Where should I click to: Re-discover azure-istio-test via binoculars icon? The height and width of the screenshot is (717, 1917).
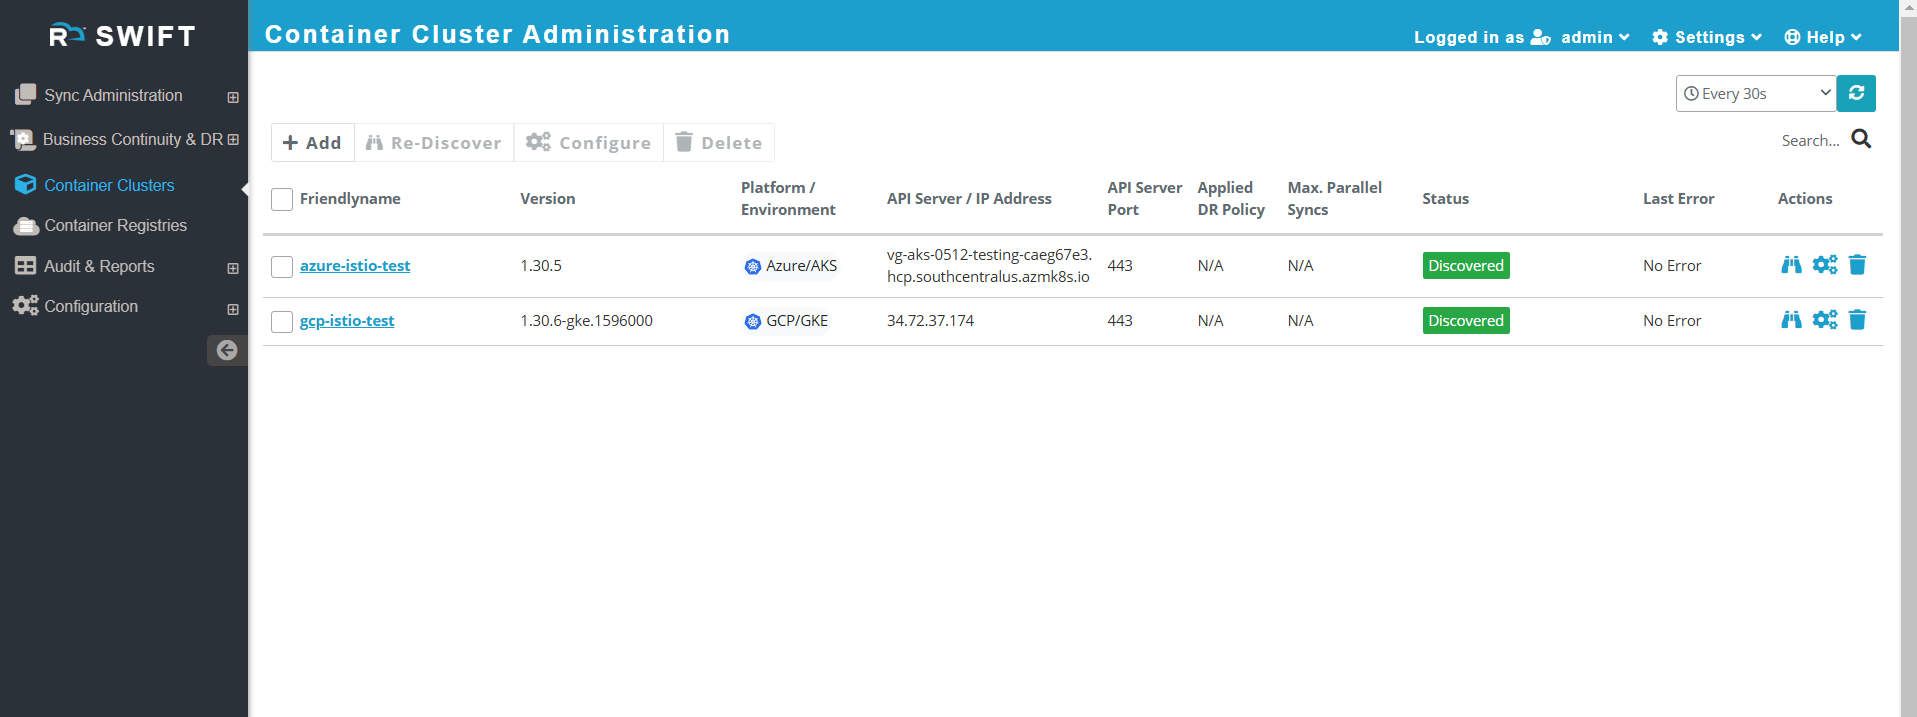click(x=1791, y=265)
